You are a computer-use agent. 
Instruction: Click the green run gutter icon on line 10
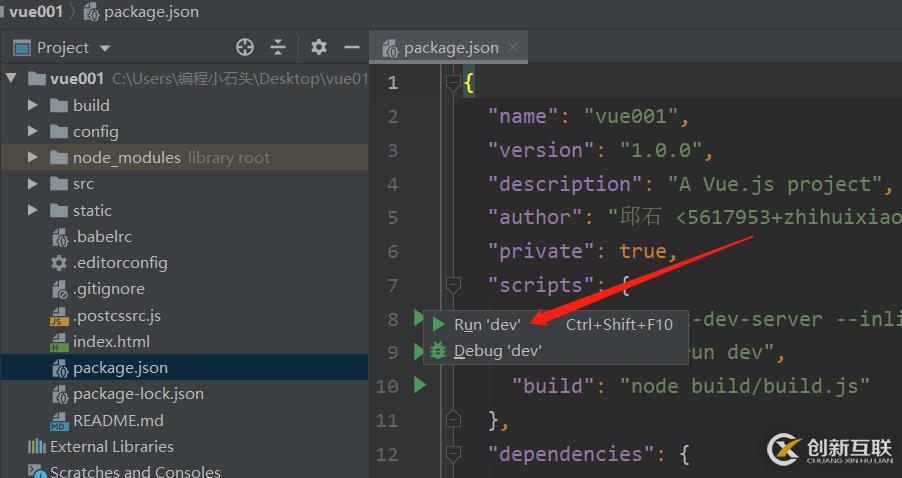[420, 385]
